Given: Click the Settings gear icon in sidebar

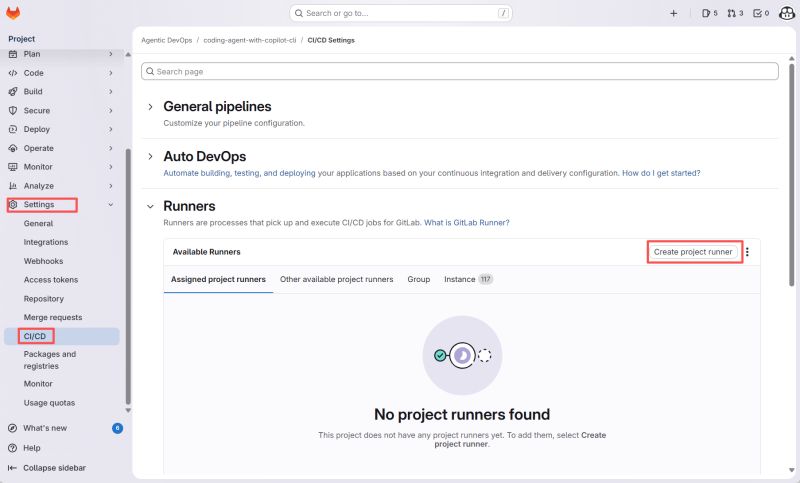Looking at the screenshot, I should coord(13,205).
